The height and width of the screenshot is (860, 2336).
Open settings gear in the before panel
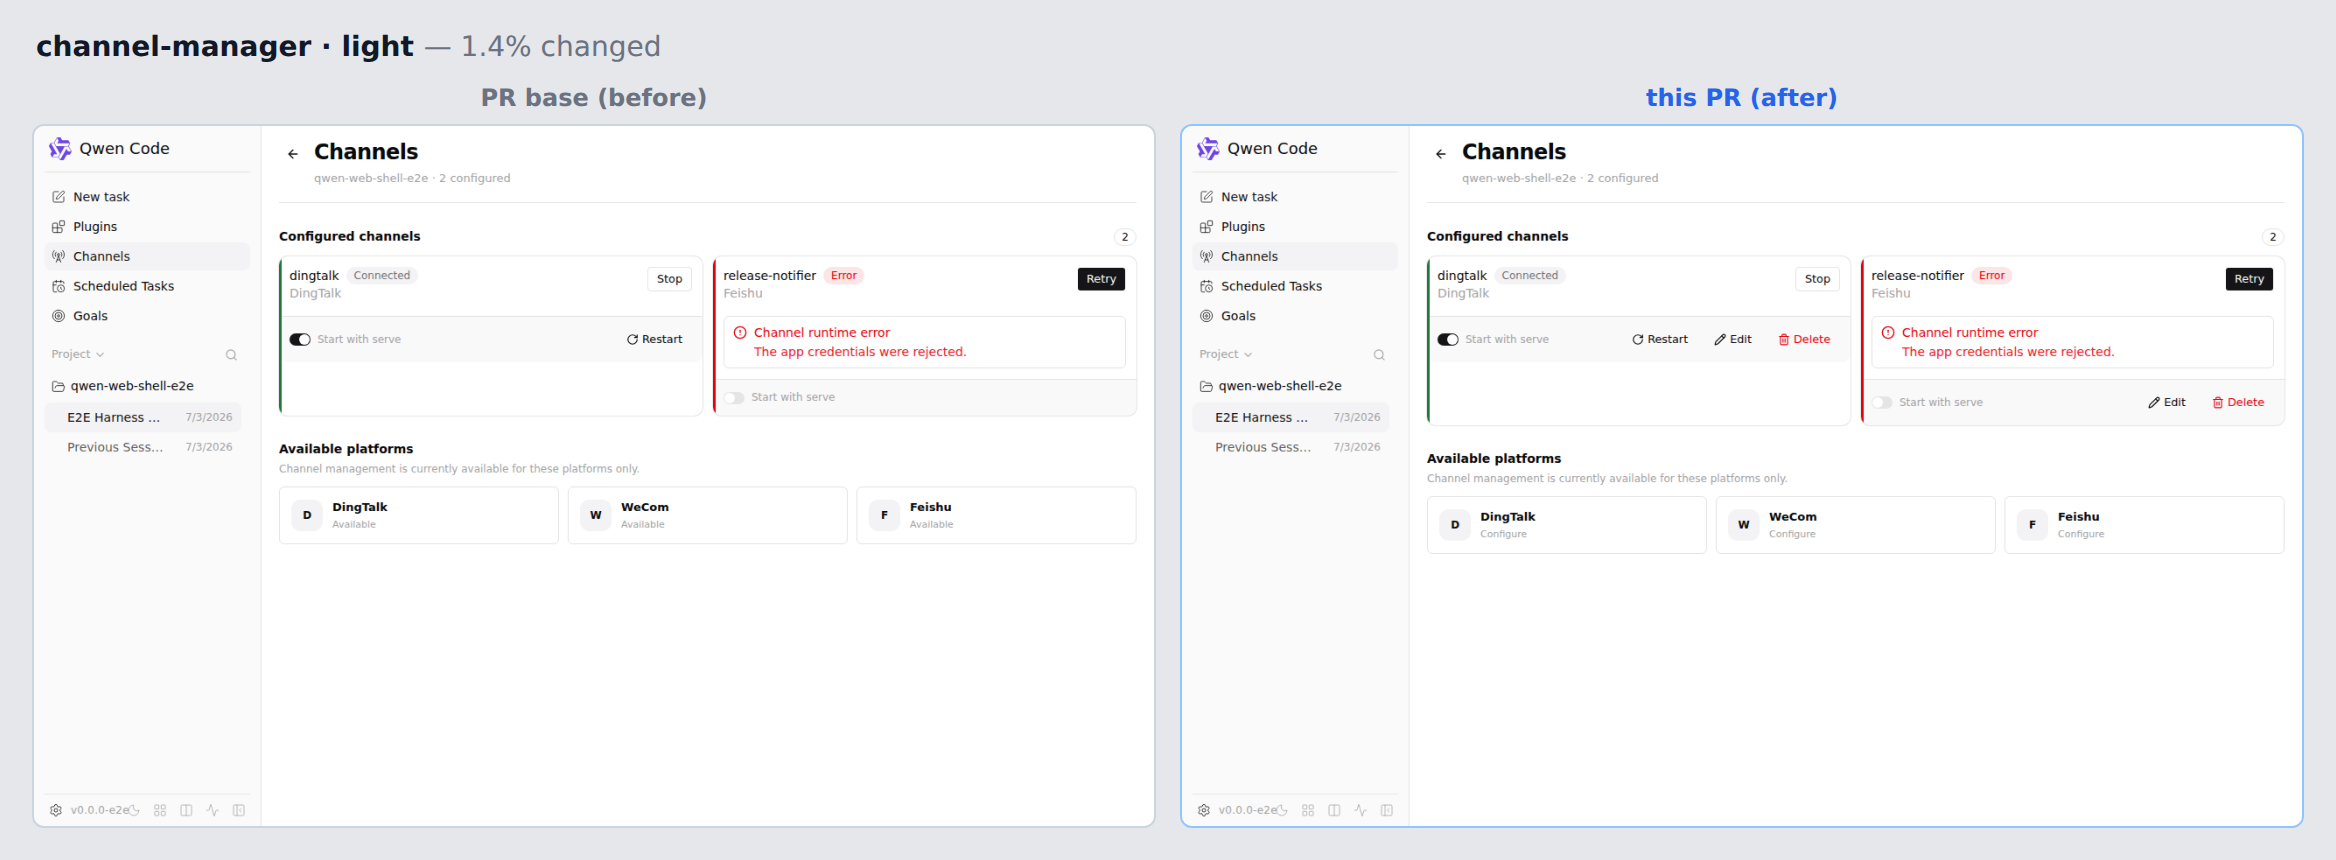(56, 810)
